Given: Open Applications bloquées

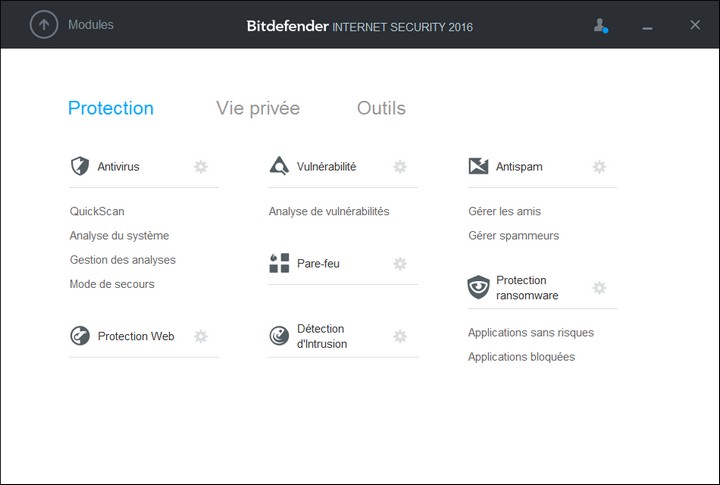Looking at the screenshot, I should [x=521, y=357].
